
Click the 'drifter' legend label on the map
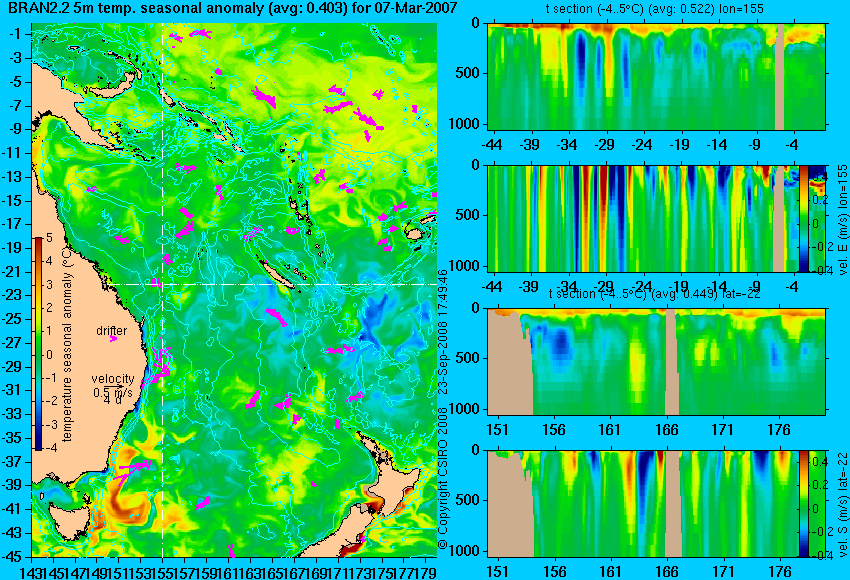pos(112,331)
